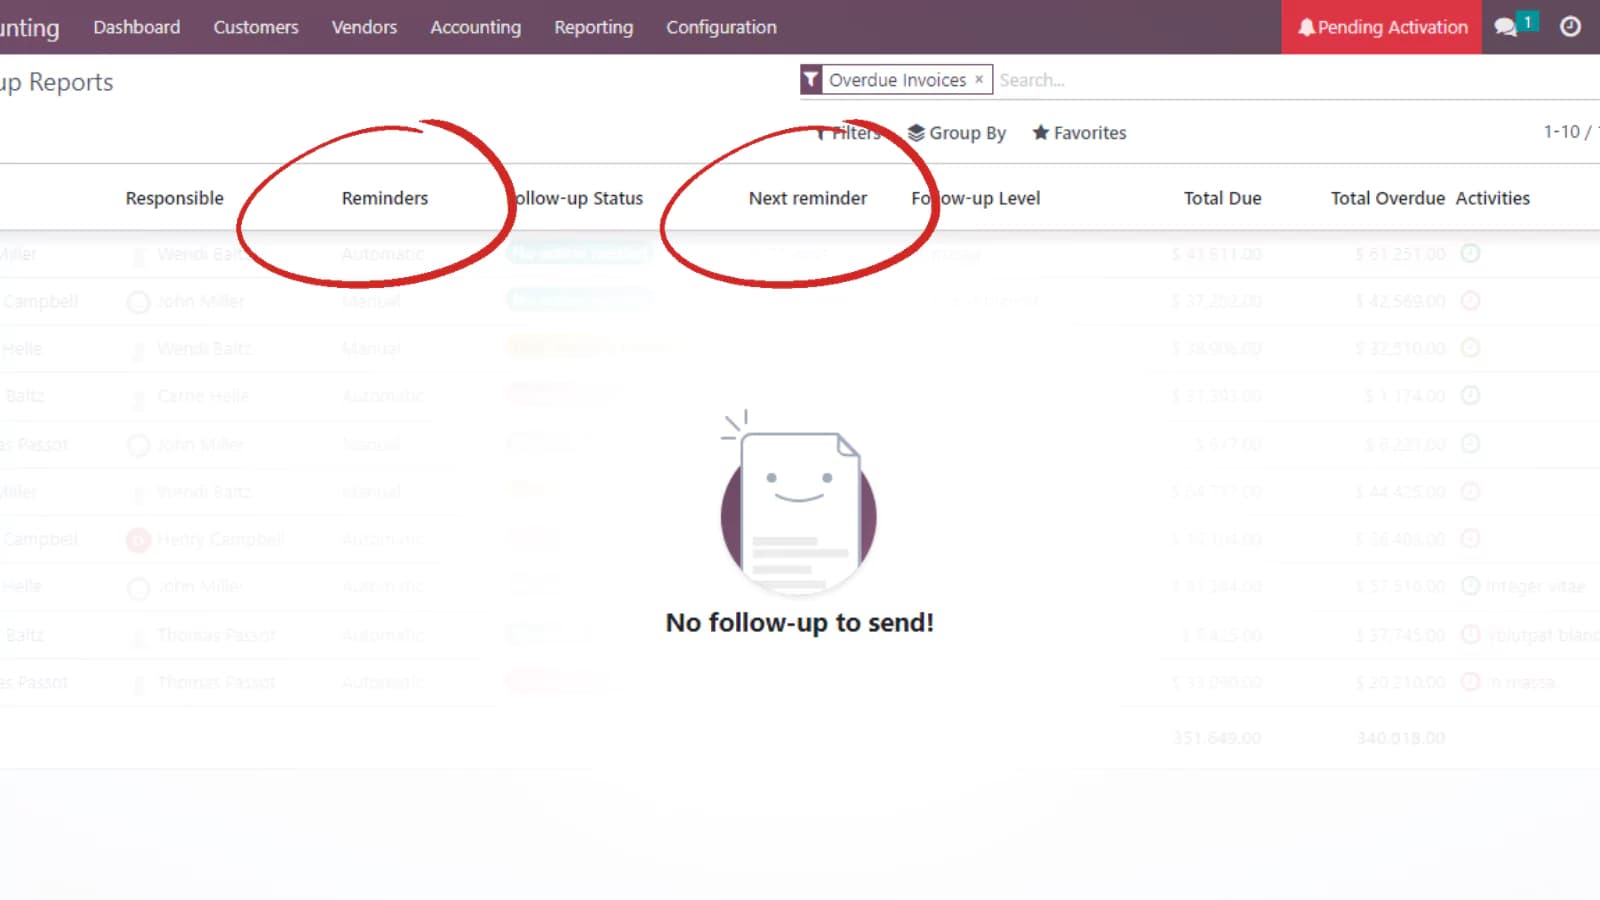Sort by Responsible column header
Image resolution: width=1600 pixels, height=900 pixels.
[175, 198]
